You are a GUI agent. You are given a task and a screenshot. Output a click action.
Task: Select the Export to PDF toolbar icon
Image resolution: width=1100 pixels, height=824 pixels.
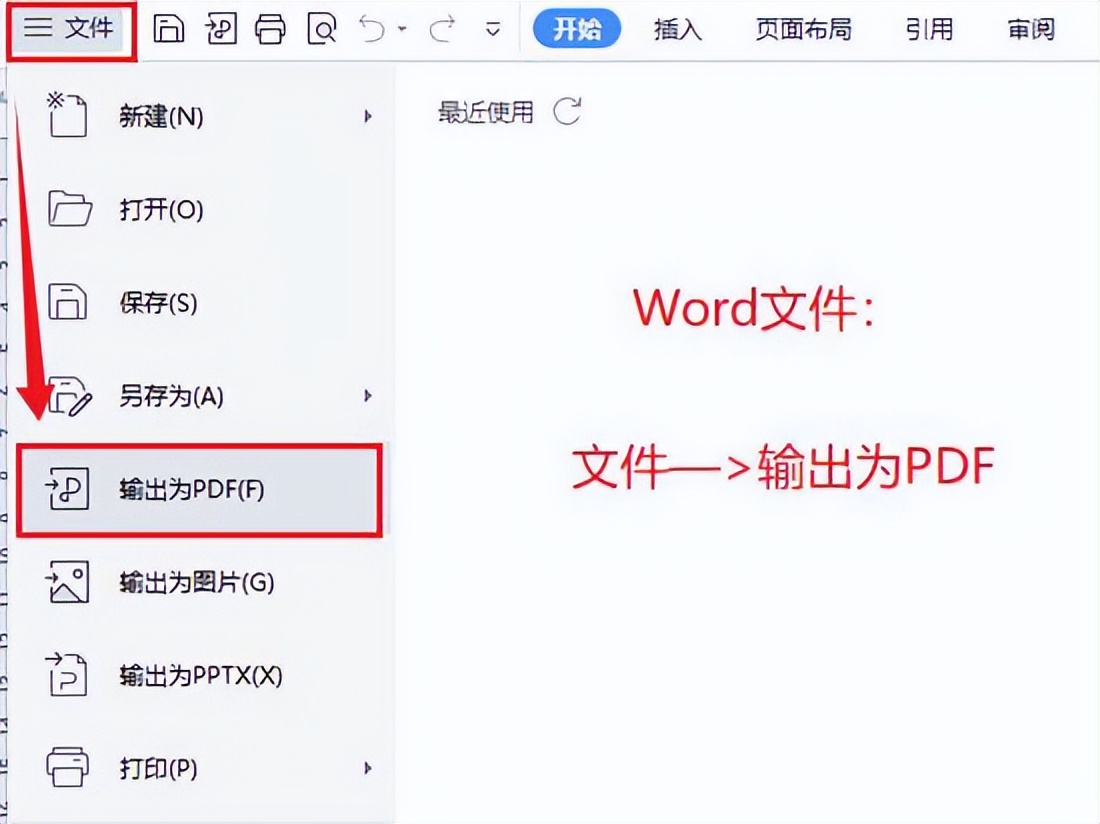[x=220, y=30]
